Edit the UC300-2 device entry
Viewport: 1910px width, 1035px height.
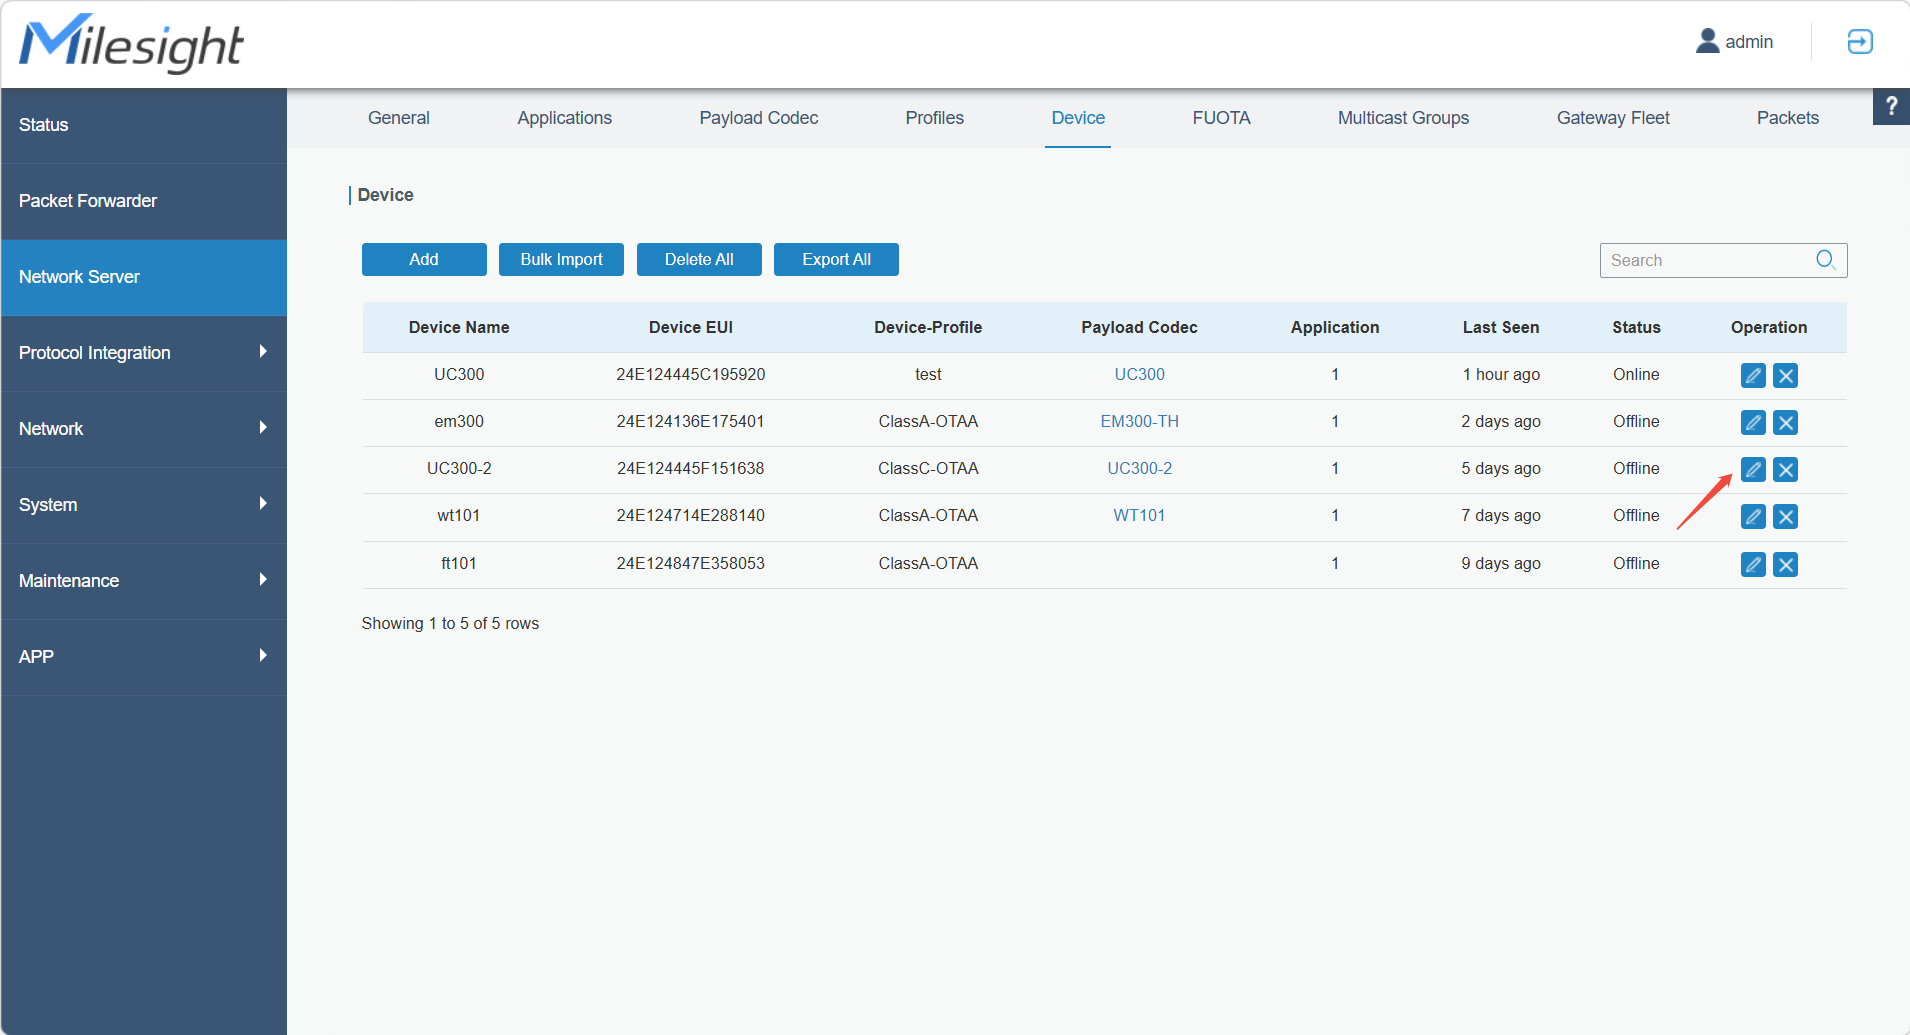click(1753, 469)
